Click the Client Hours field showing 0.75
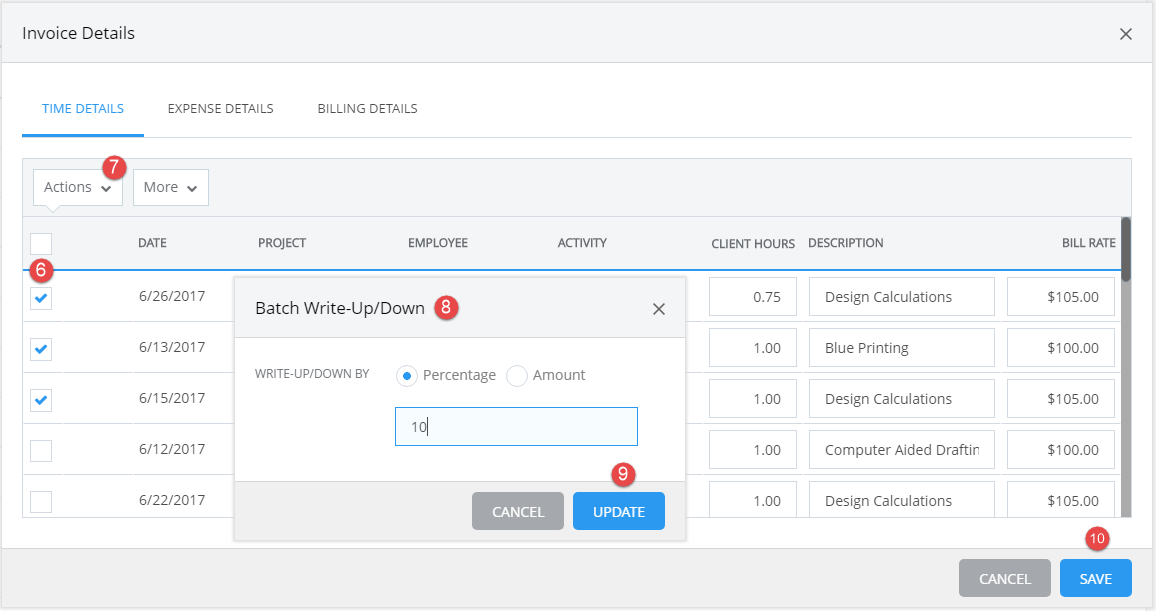Image resolution: width=1156 pixels, height=611 pixels. (x=752, y=296)
